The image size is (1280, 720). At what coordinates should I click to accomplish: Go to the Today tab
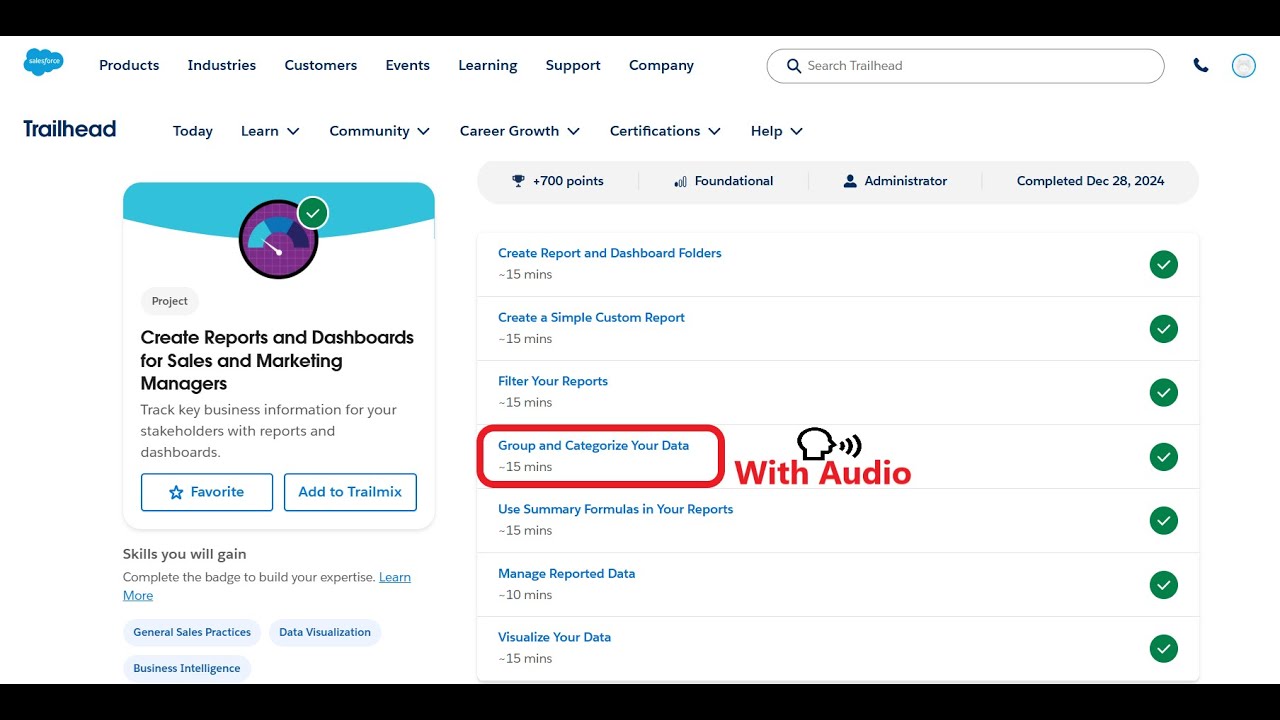[193, 131]
